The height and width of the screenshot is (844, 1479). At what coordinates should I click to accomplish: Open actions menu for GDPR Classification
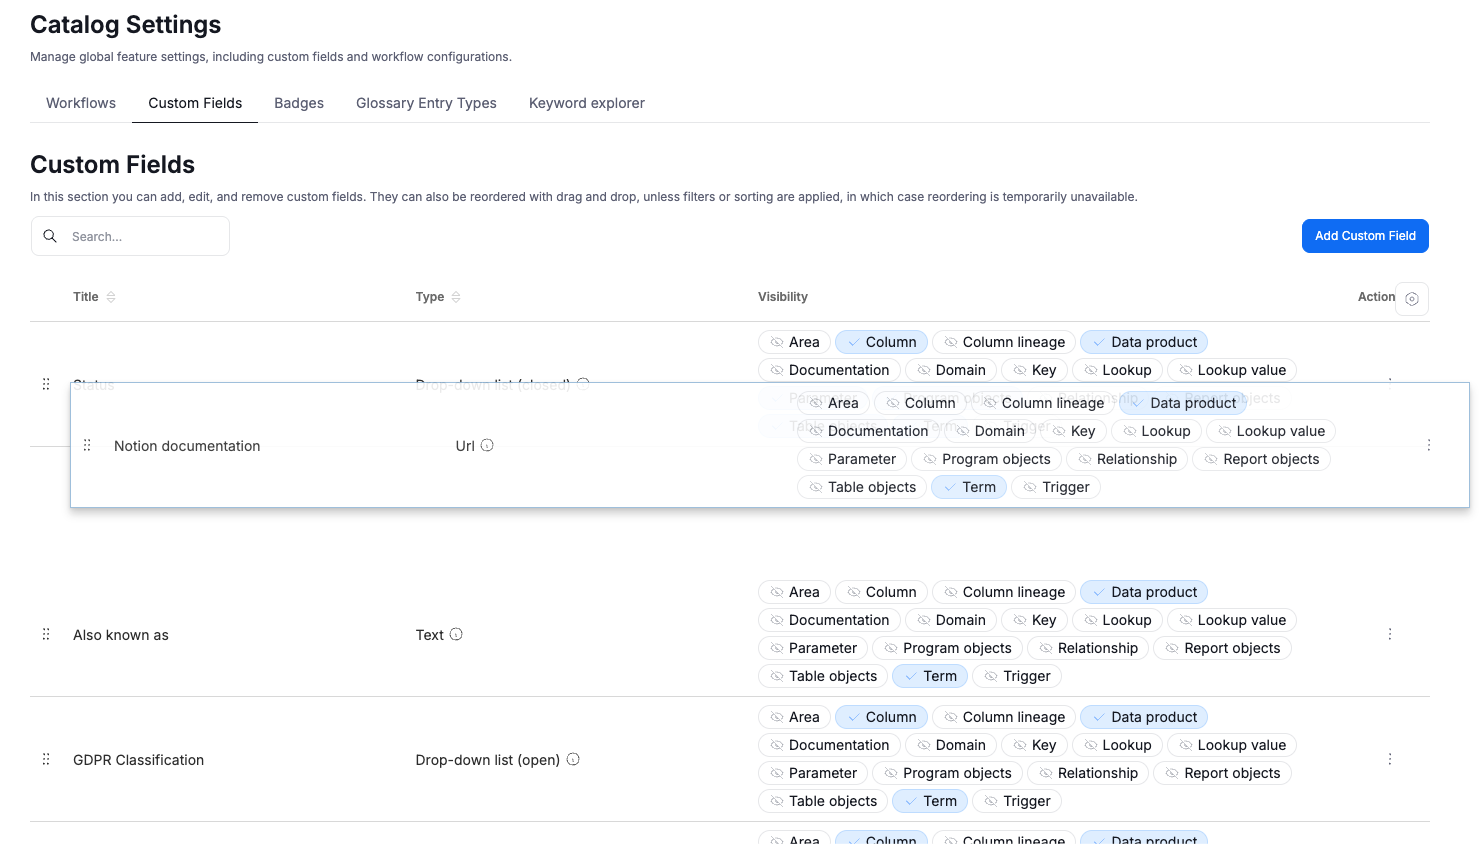[x=1389, y=760]
